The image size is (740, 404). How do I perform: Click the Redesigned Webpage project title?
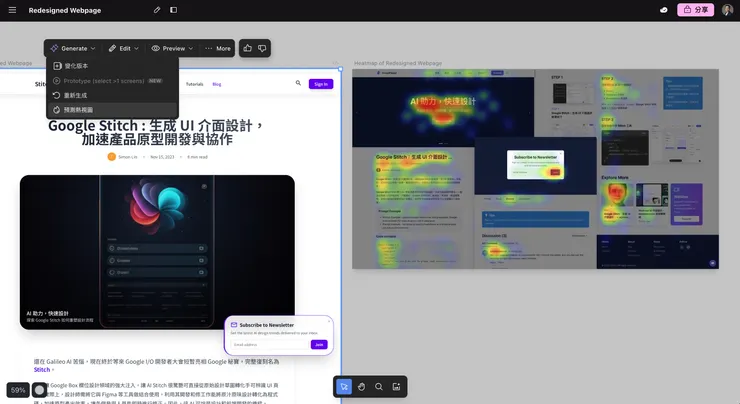coord(65,10)
